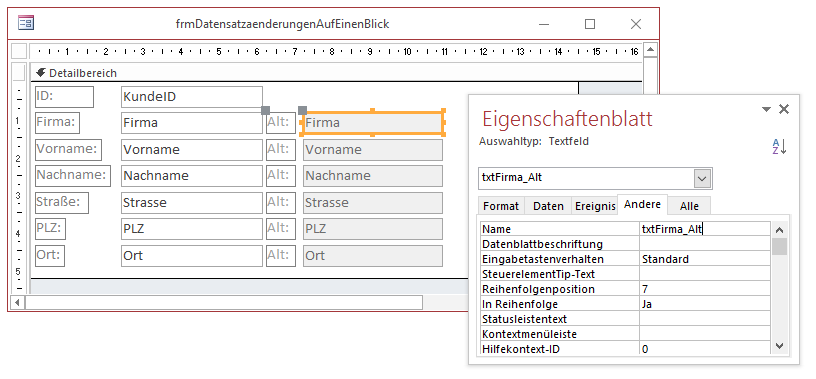Select the Ort: label

point(50,256)
